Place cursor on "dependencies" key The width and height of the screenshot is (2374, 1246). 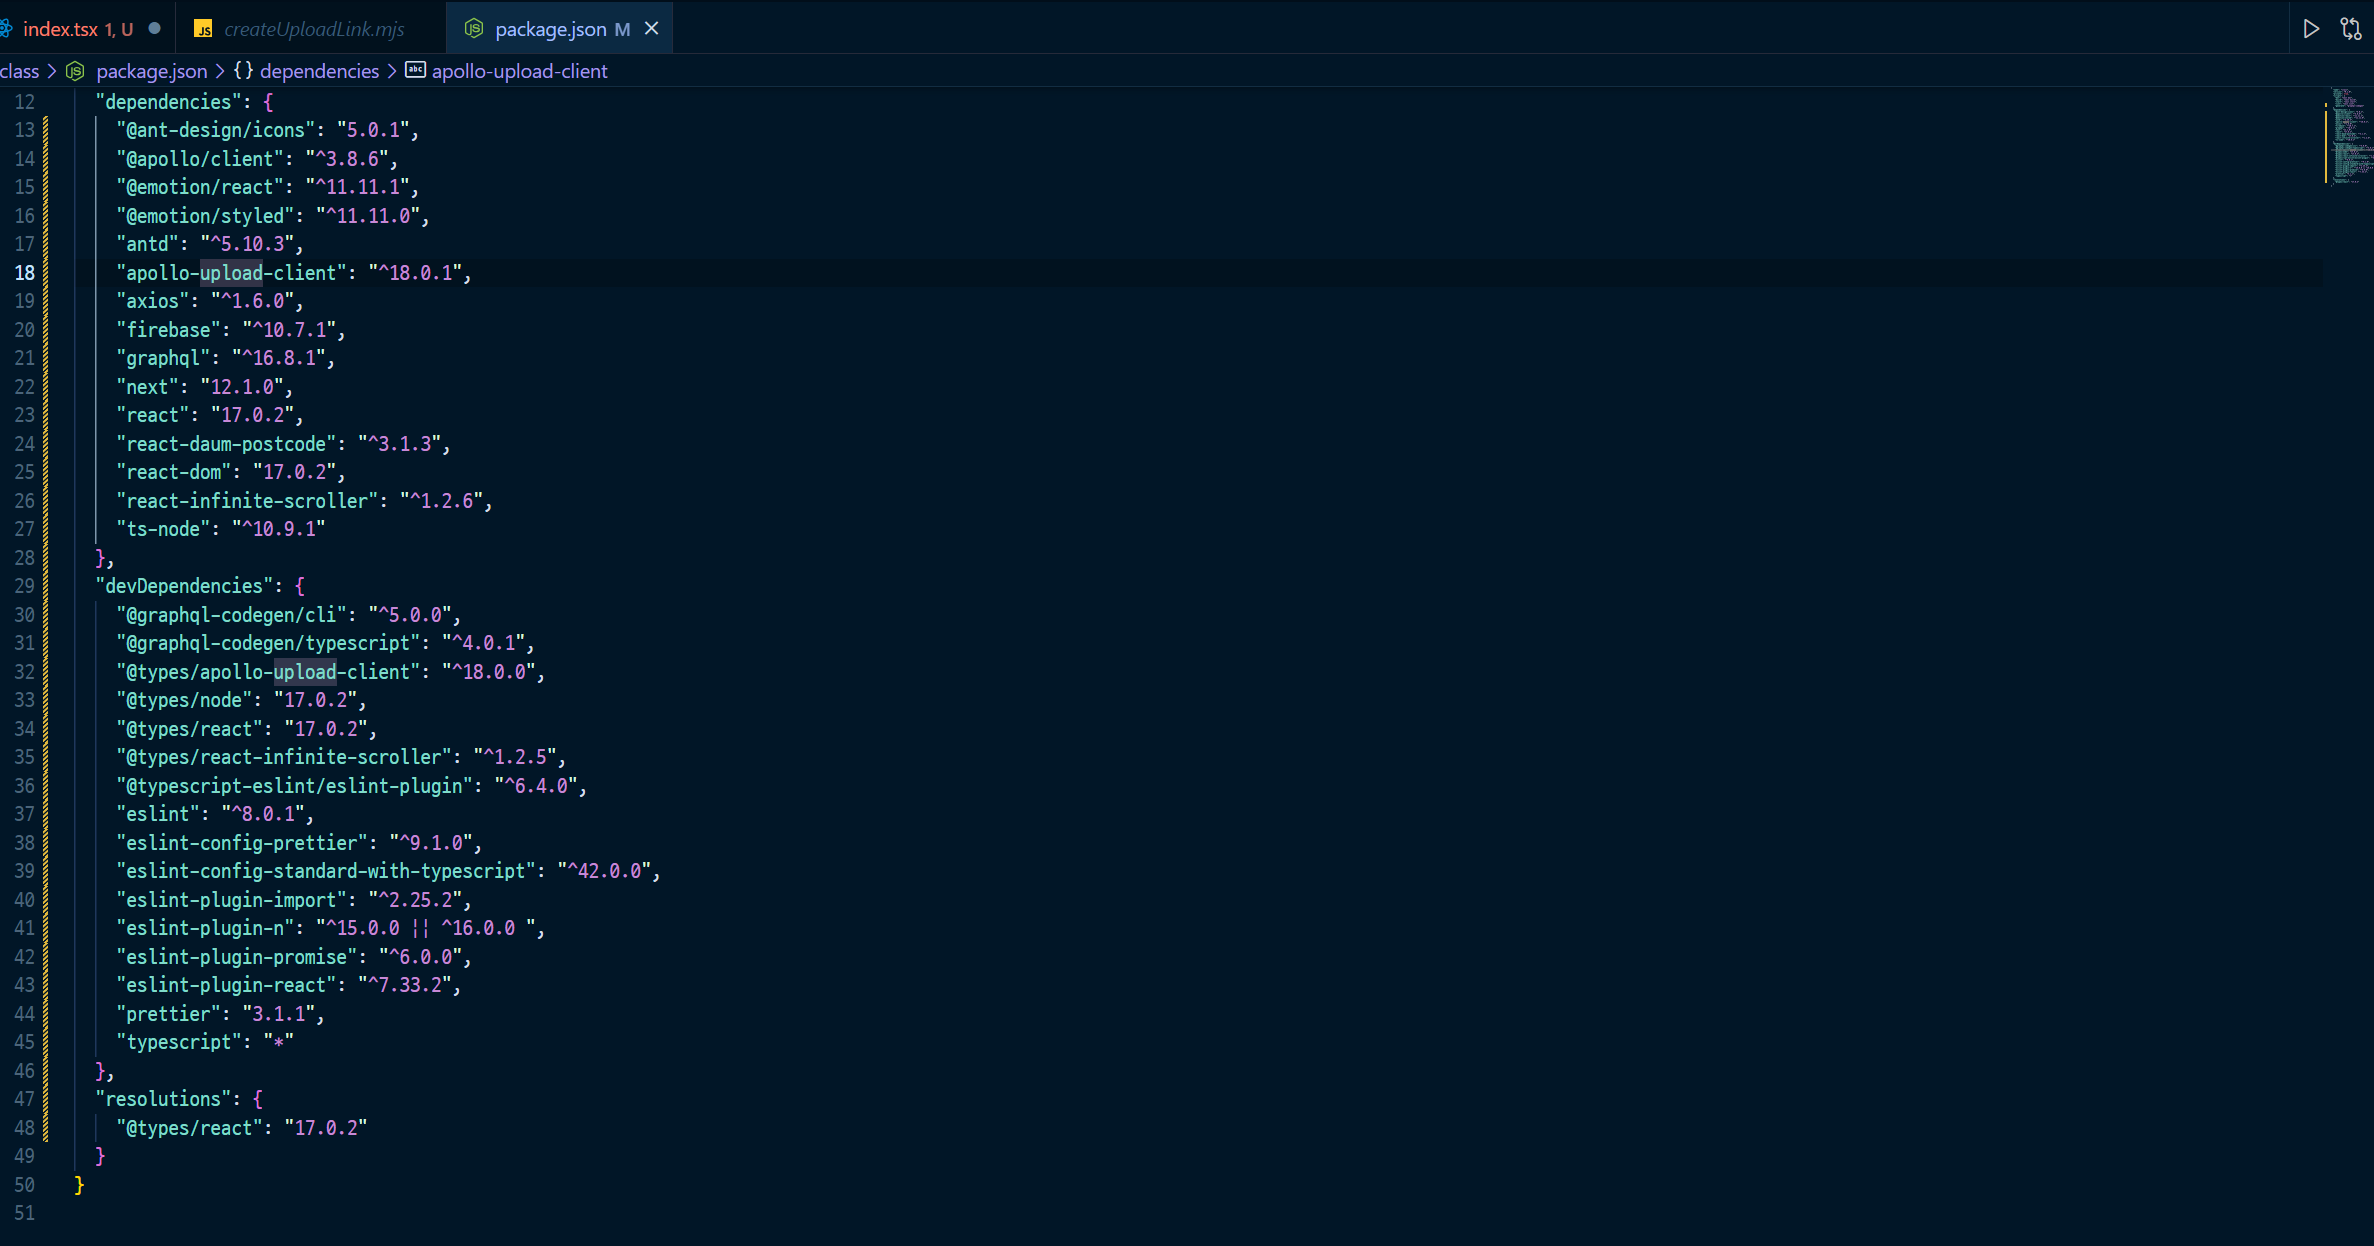coord(169,102)
